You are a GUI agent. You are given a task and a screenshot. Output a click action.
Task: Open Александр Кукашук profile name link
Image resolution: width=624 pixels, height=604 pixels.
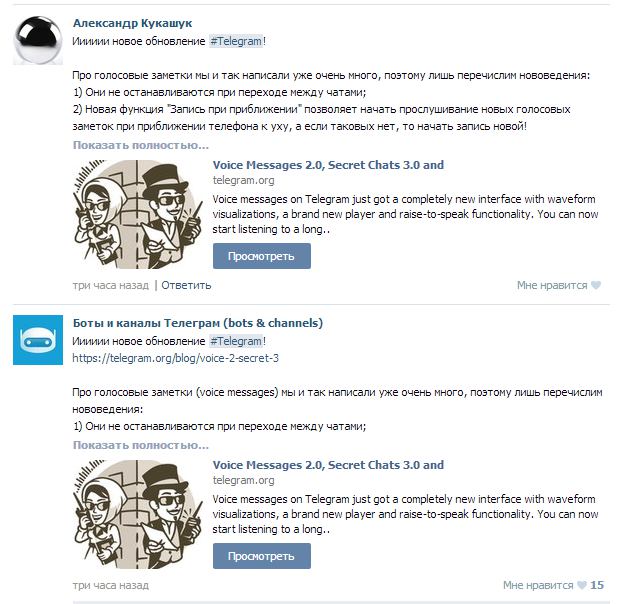point(132,23)
